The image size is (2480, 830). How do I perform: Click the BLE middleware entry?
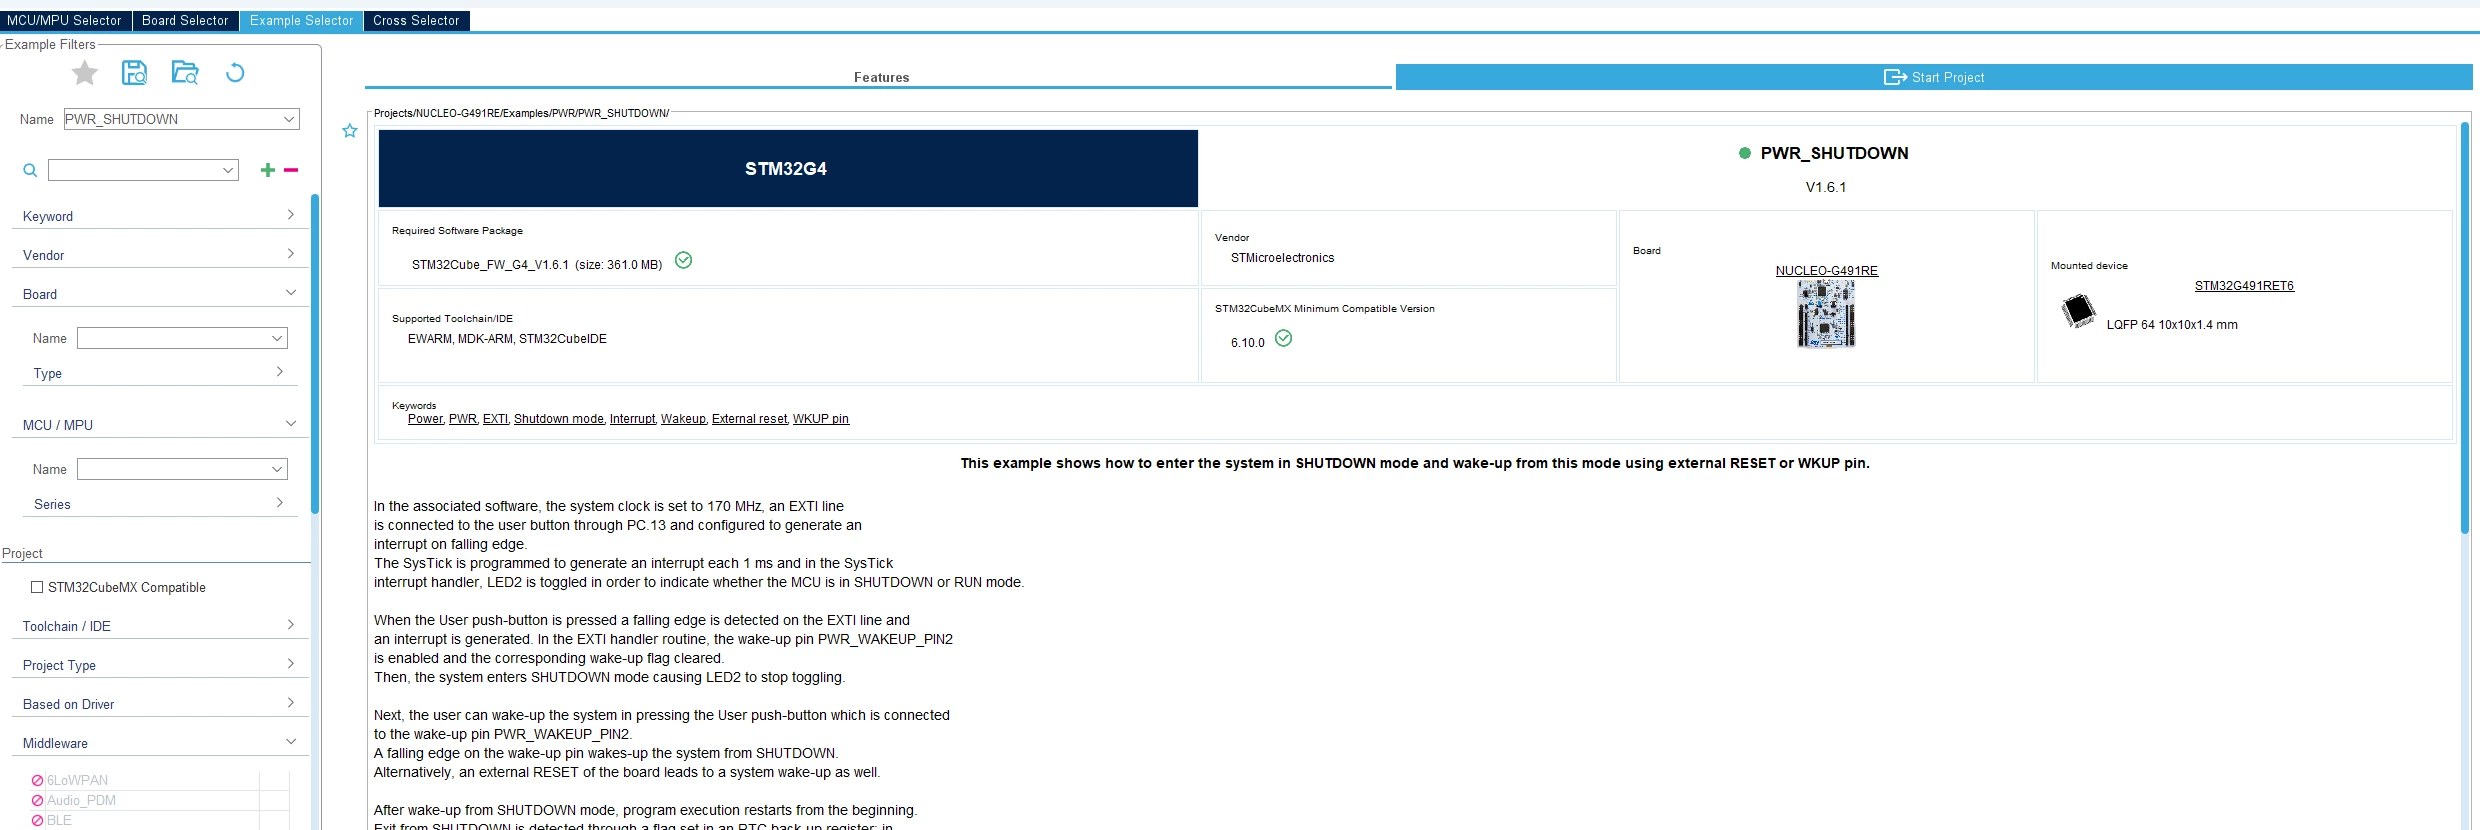pos(59,821)
